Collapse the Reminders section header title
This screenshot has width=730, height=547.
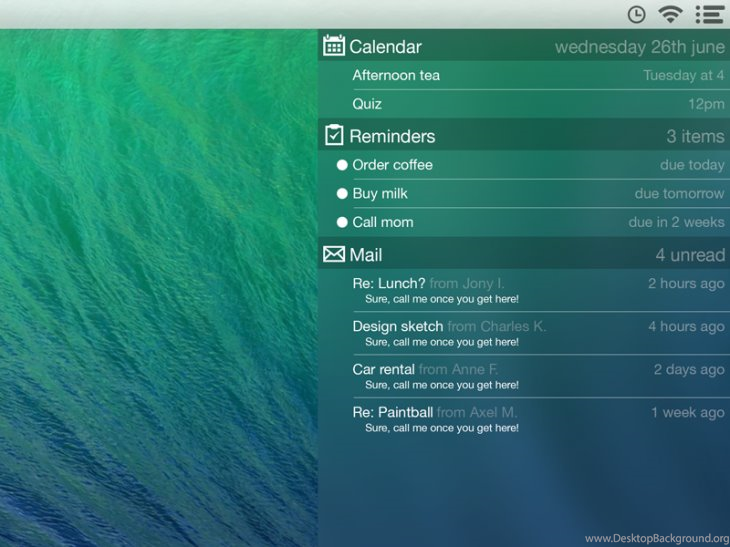392,136
